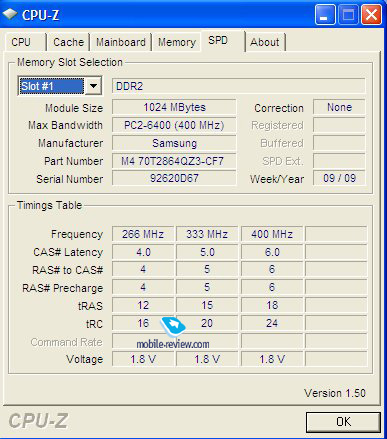Click the Correction value None
Viewport: 387px width, 439px height.
tap(339, 107)
